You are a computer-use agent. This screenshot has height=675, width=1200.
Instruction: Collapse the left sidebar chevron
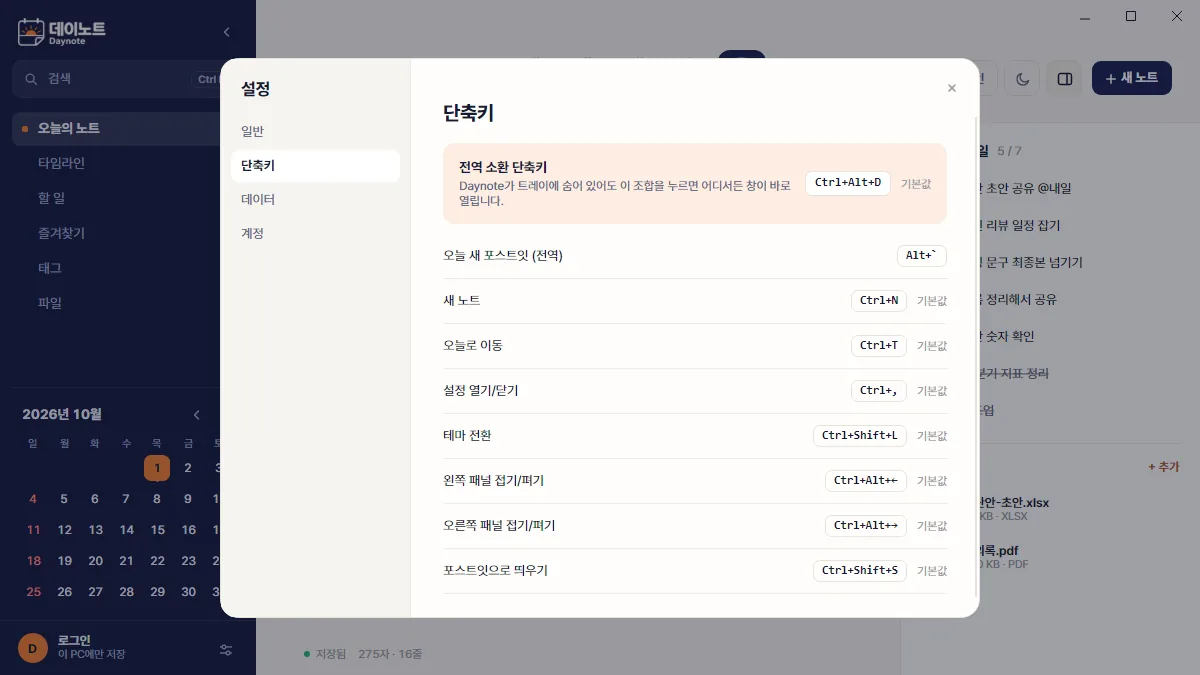coord(226,32)
